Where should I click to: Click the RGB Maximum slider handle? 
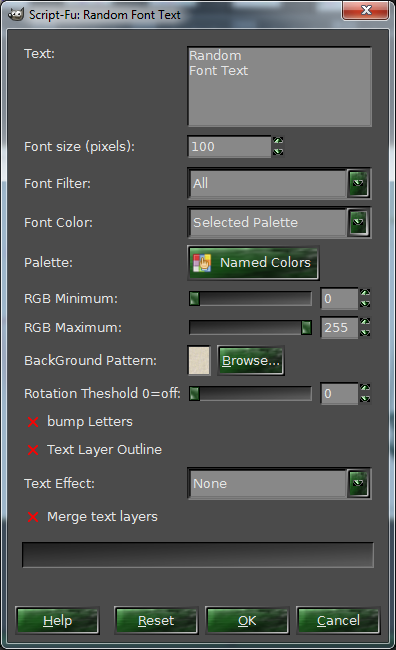click(306, 327)
